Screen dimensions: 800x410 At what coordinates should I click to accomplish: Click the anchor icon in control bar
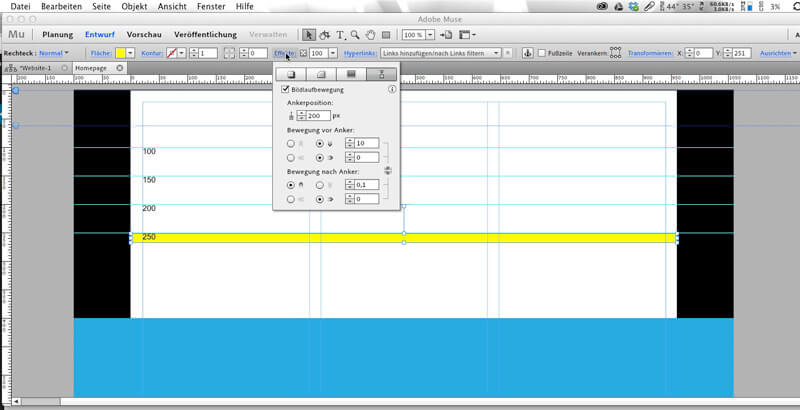(528, 53)
